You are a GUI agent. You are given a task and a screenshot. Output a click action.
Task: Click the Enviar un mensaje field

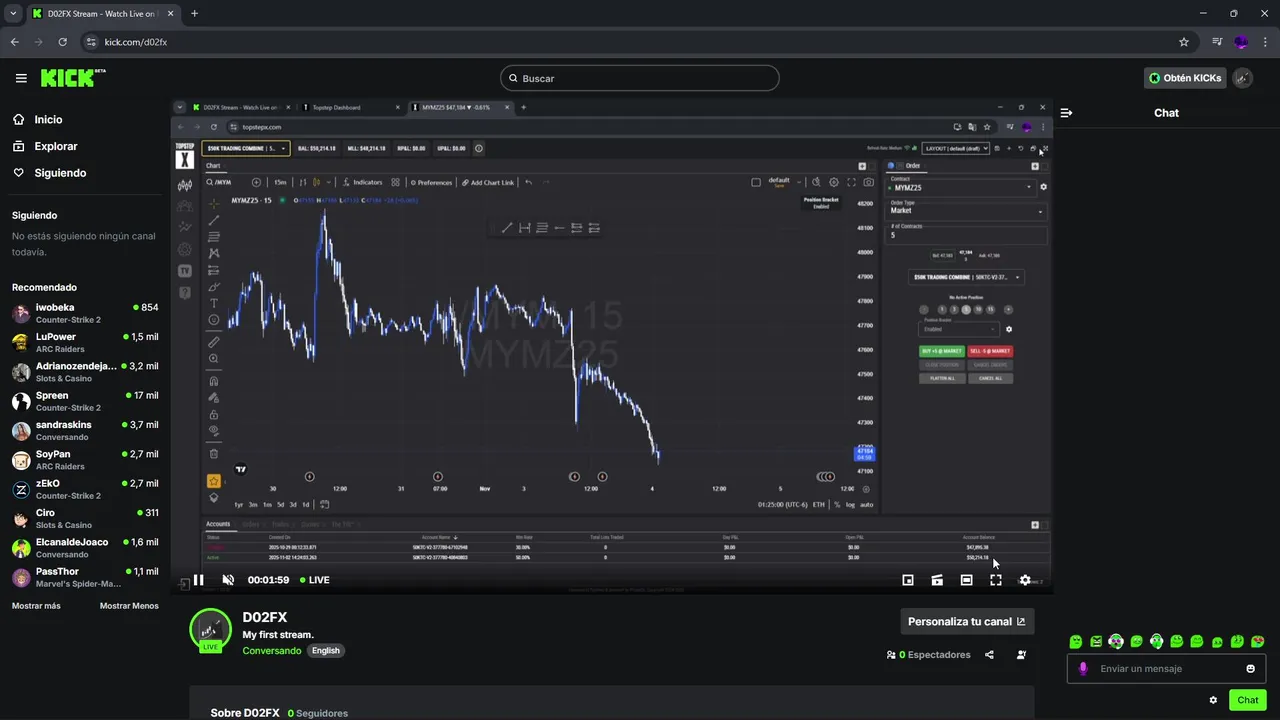[1167, 669]
